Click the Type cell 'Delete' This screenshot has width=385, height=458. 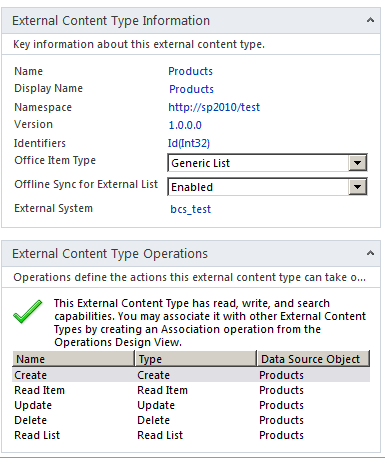point(153,420)
